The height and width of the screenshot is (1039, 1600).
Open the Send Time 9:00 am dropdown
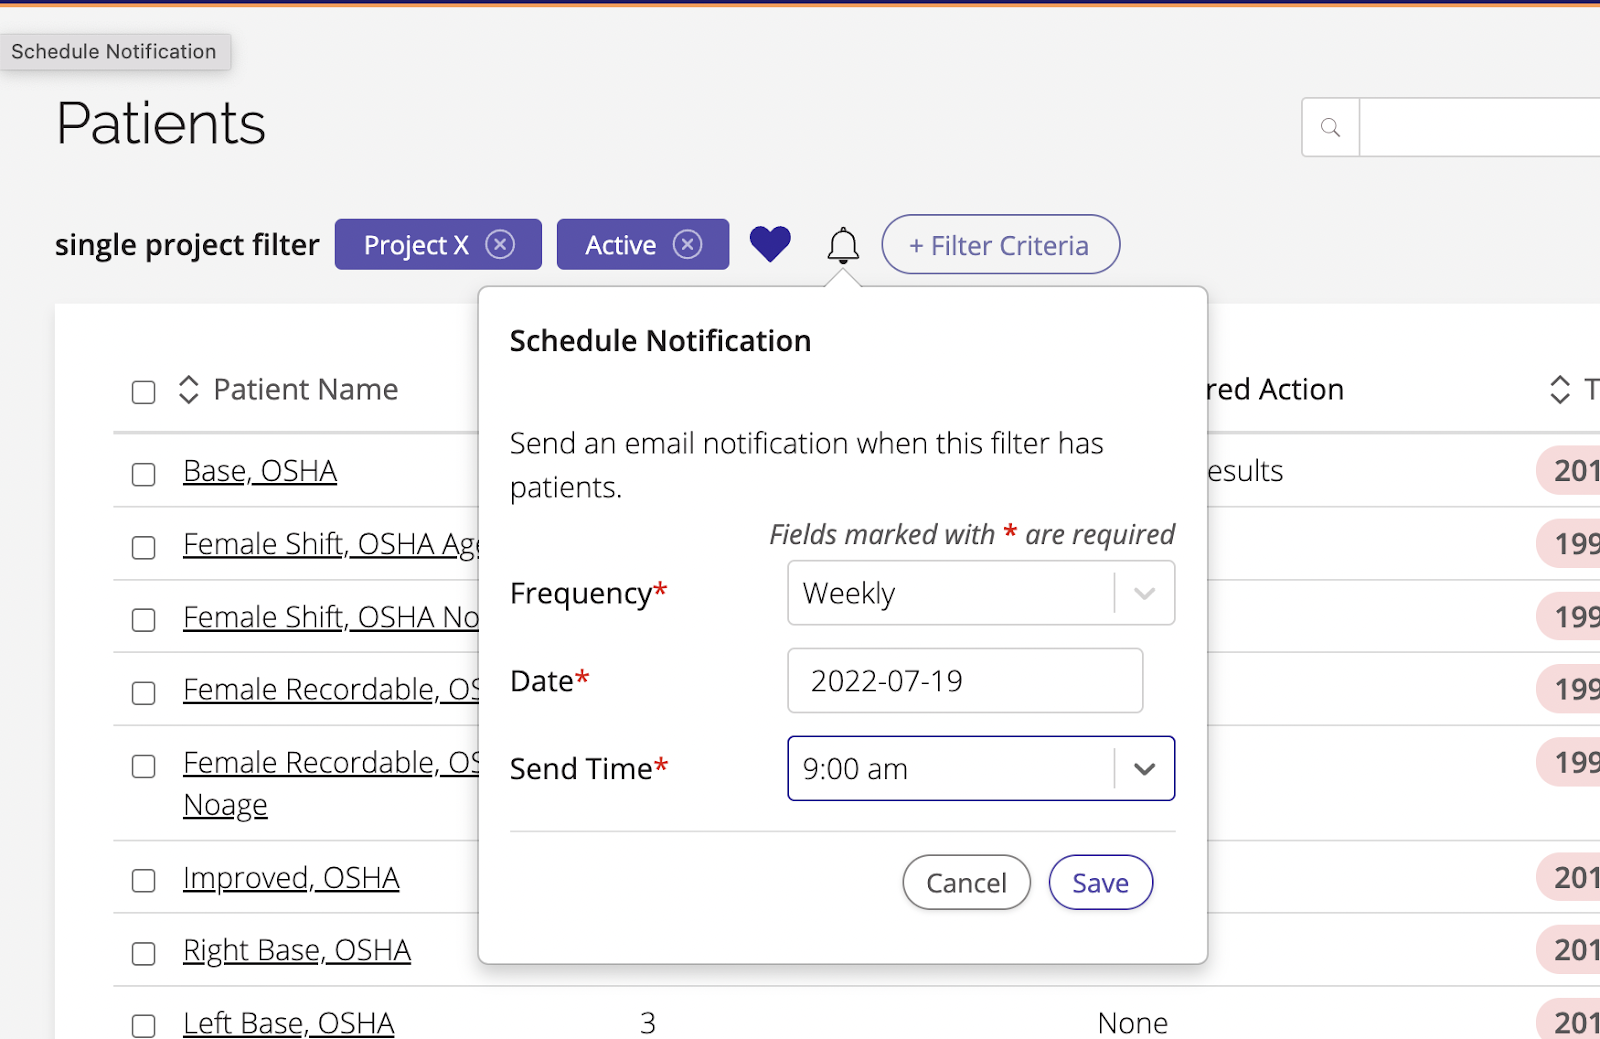coord(981,768)
